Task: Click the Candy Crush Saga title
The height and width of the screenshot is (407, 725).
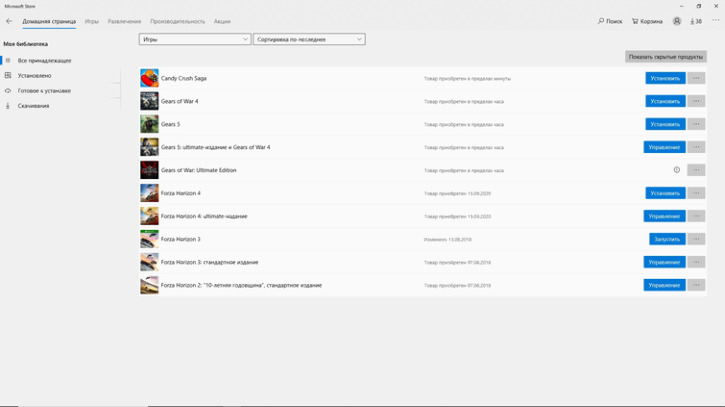Action: click(x=184, y=78)
